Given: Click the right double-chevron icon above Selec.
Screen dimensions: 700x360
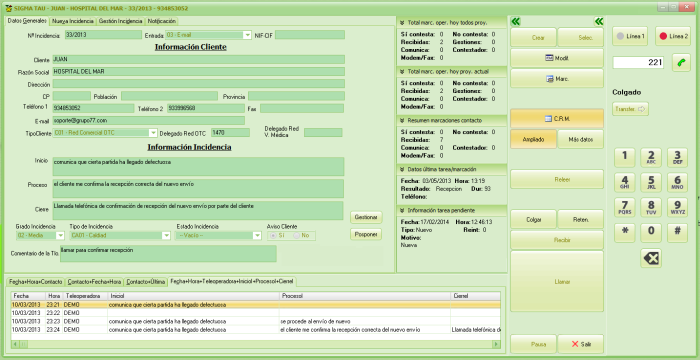Looking at the screenshot, I should (598, 21).
